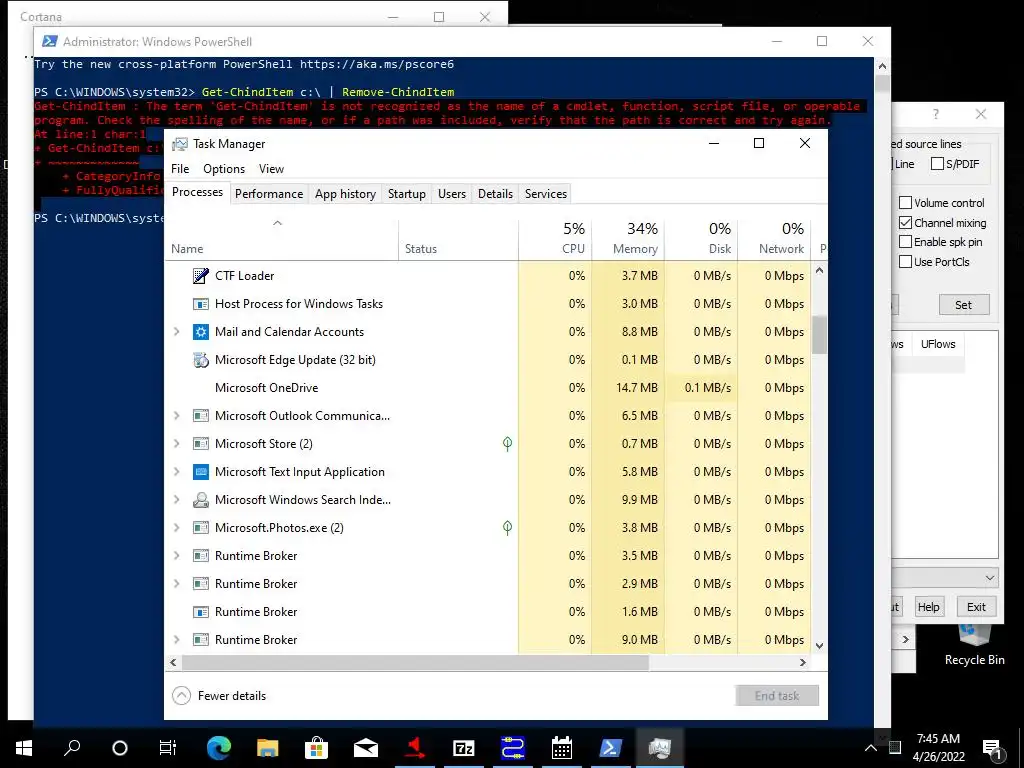Uncheck the Channel mixing checkbox

[905, 223]
